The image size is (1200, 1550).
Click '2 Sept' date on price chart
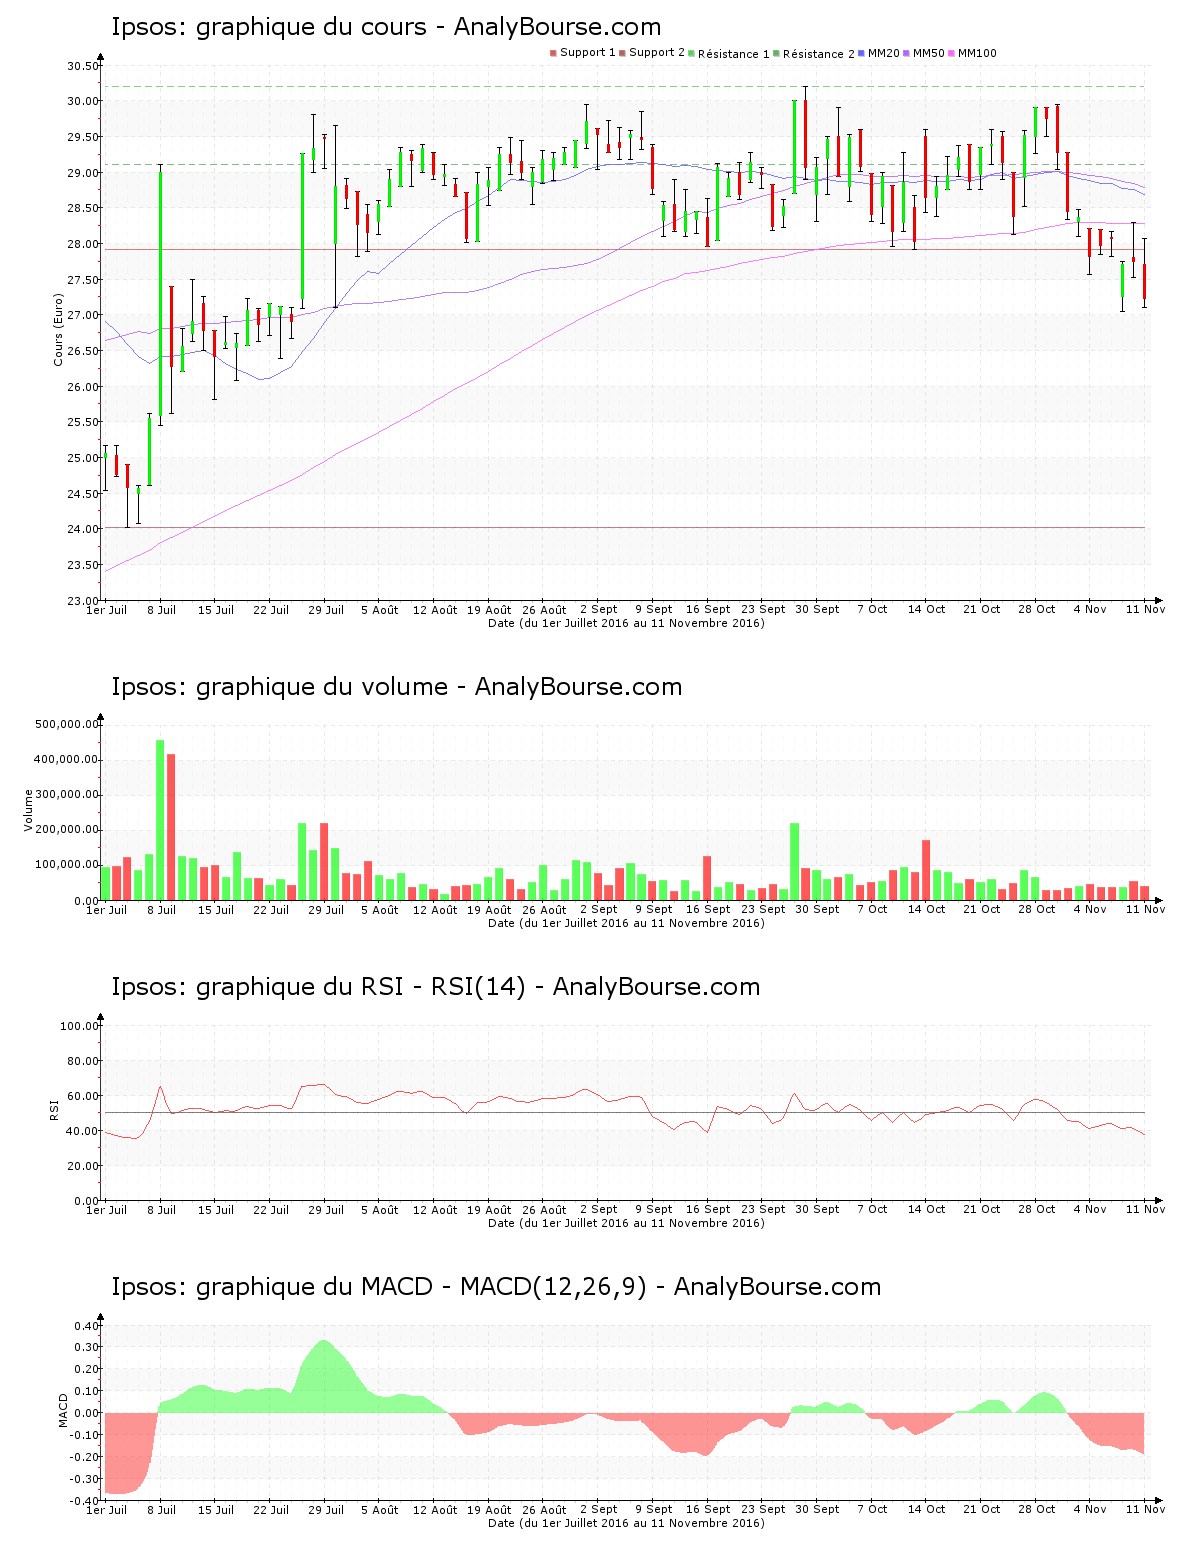coord(599,610)
